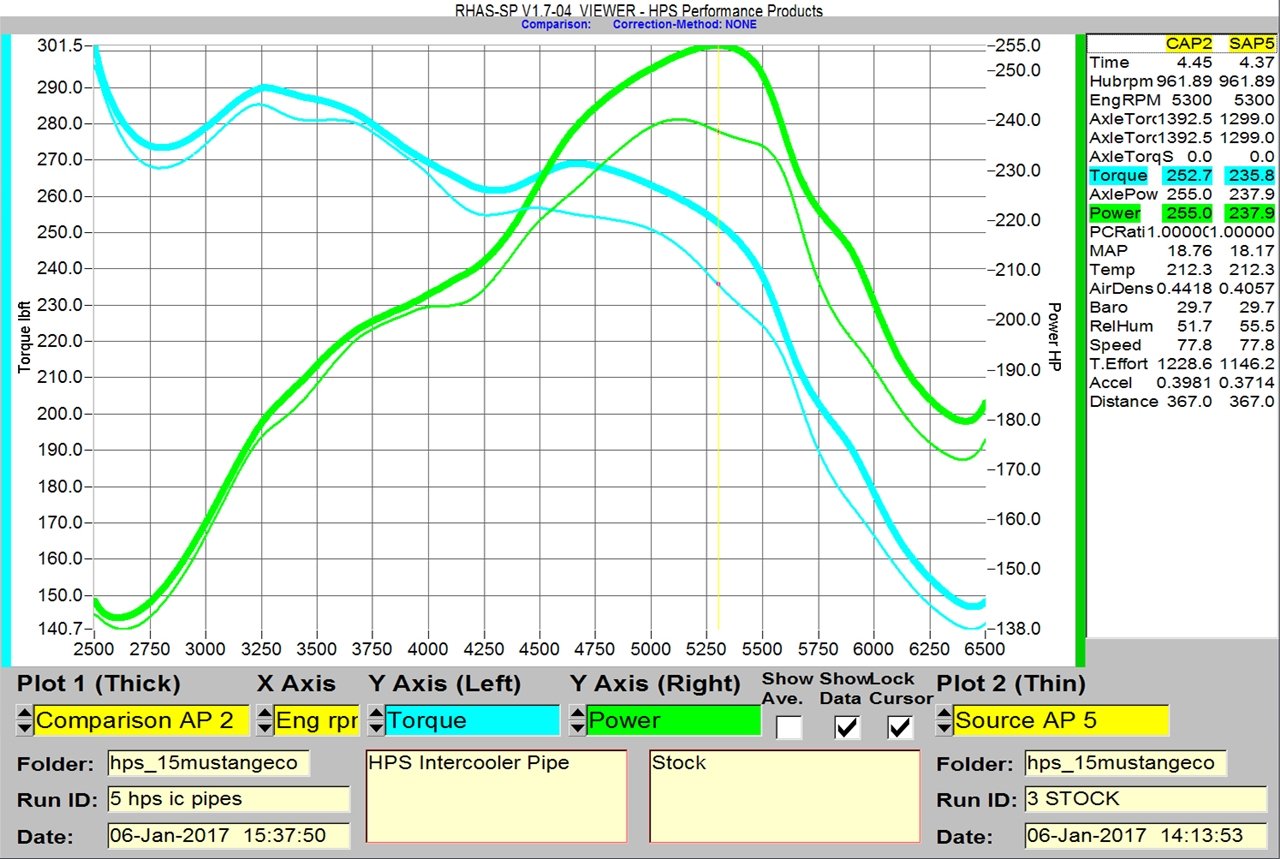Click the Accel row label
Image resolution: width=1280 pixels, height=859 pixels.
click(1110, 382)
